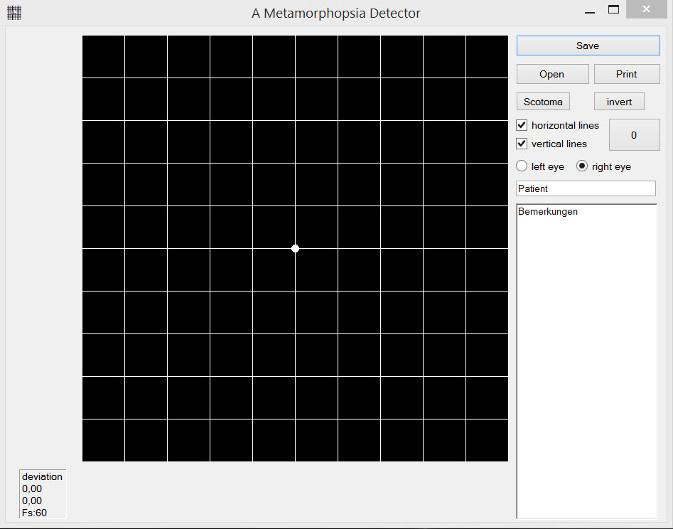This screenshot has height=529, width=673.
Task: Click the counter button showing 0
Action: tap(634, 135)
